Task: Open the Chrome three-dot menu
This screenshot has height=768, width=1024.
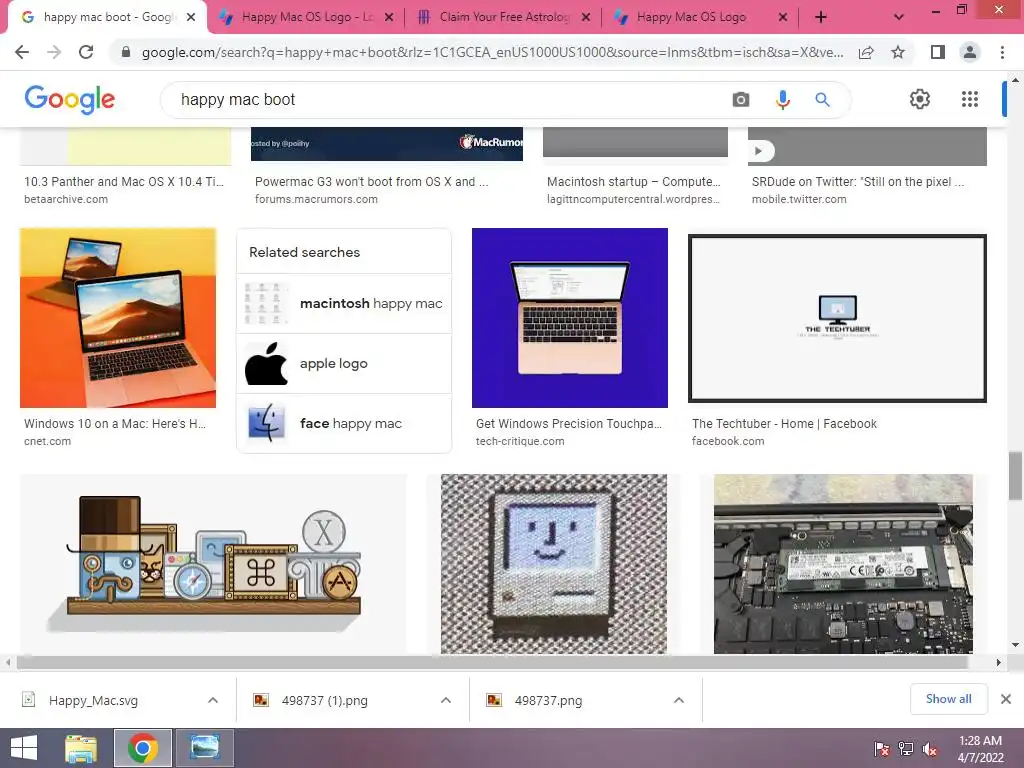Action: [x=1002, y=52]
